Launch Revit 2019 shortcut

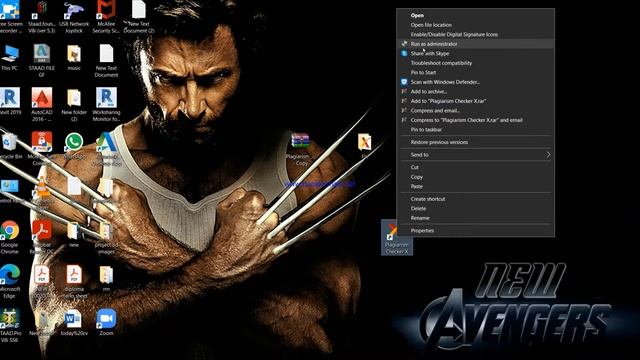(x=10, y=101)
